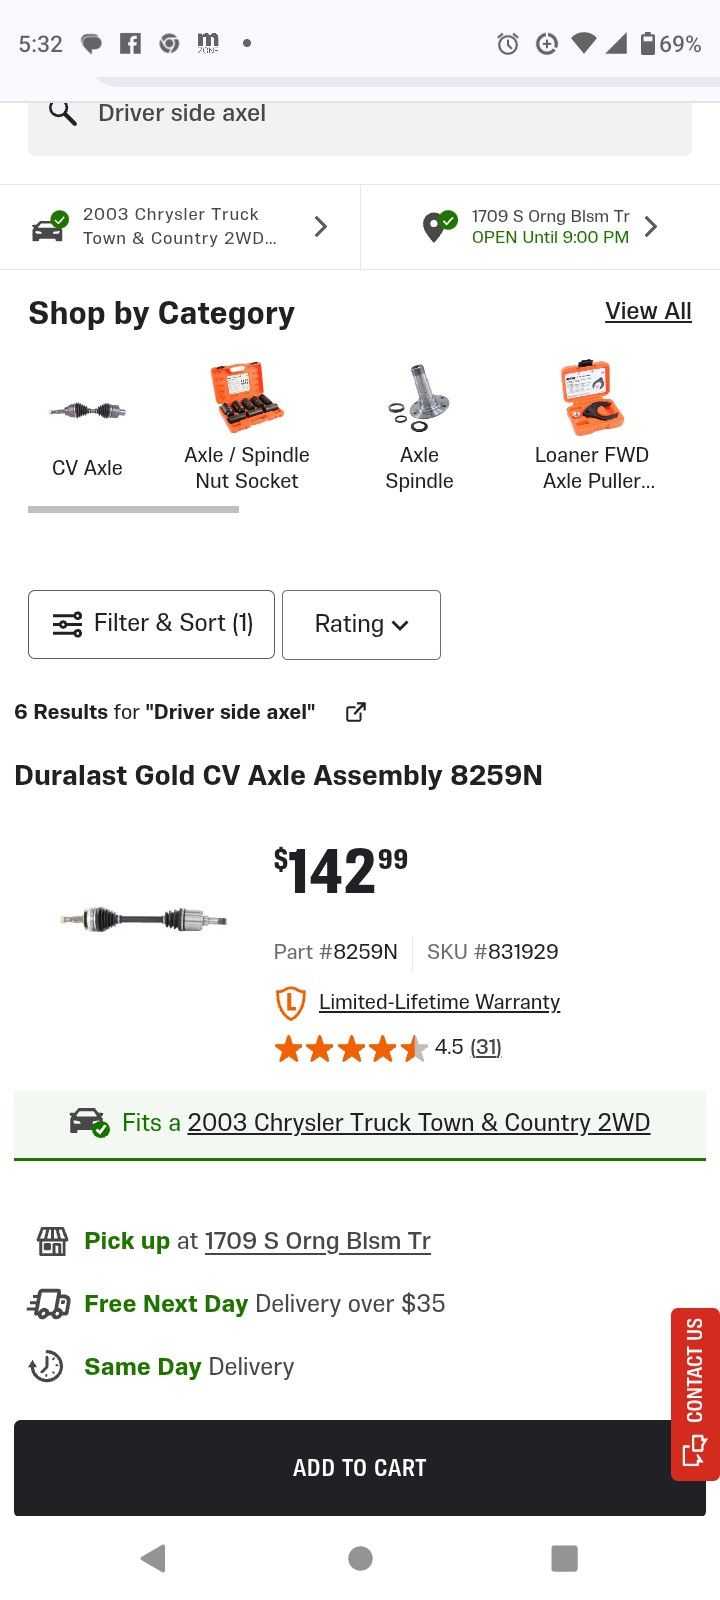Image resolution: width=720 pixels, height=1600 pixels.
Task: Open Loaner FWD Axle Puller category
Action: tap(593, 398)
